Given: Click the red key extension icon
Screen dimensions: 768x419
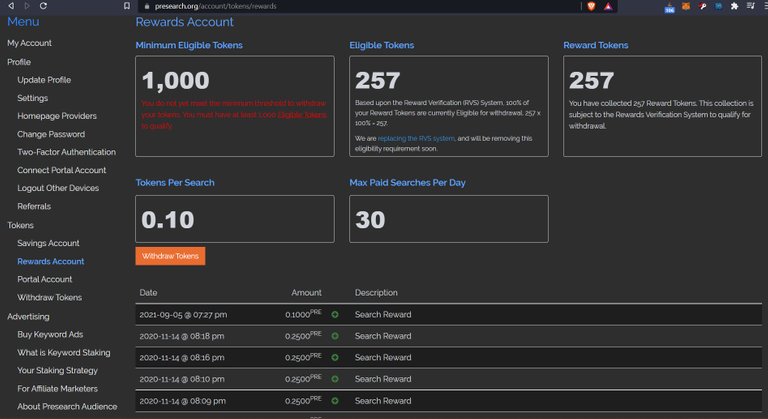Looking at the screenshot, I should click(702, 6).
